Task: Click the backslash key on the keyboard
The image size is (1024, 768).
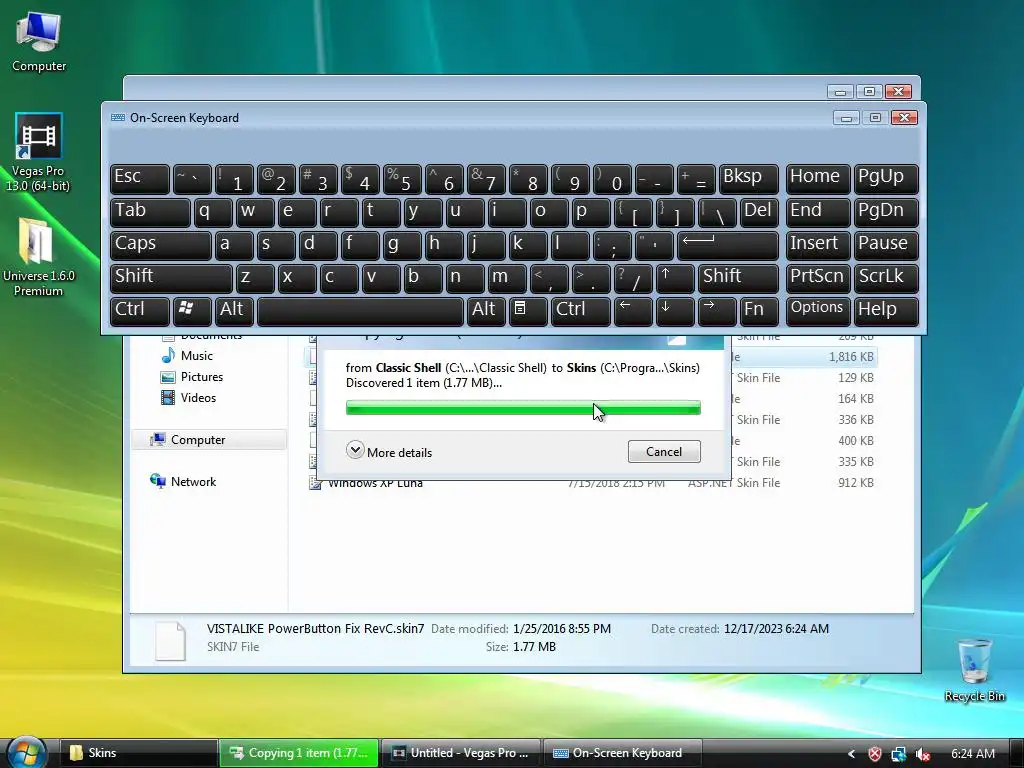Action: [x=716, y=212]
